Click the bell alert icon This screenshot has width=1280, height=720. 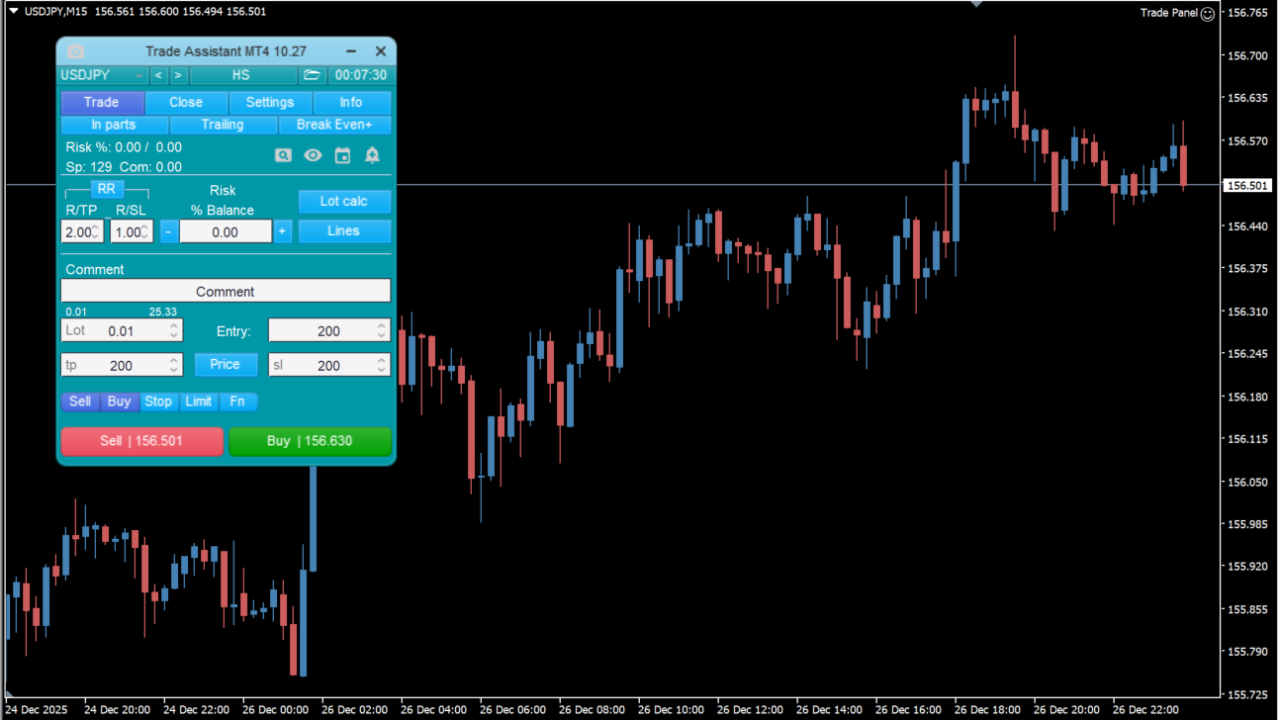pos(372,155)
